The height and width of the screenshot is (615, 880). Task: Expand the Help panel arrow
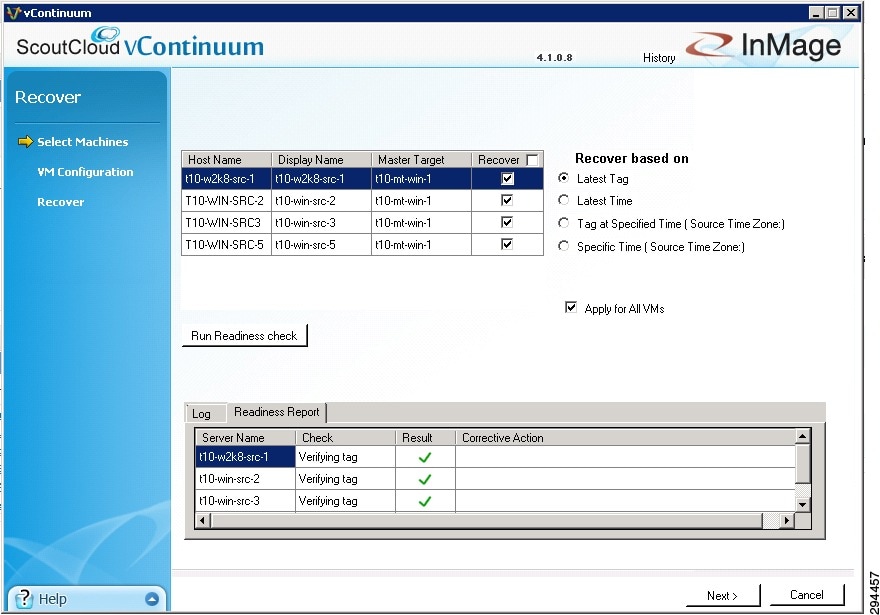(x=152, y=599)
